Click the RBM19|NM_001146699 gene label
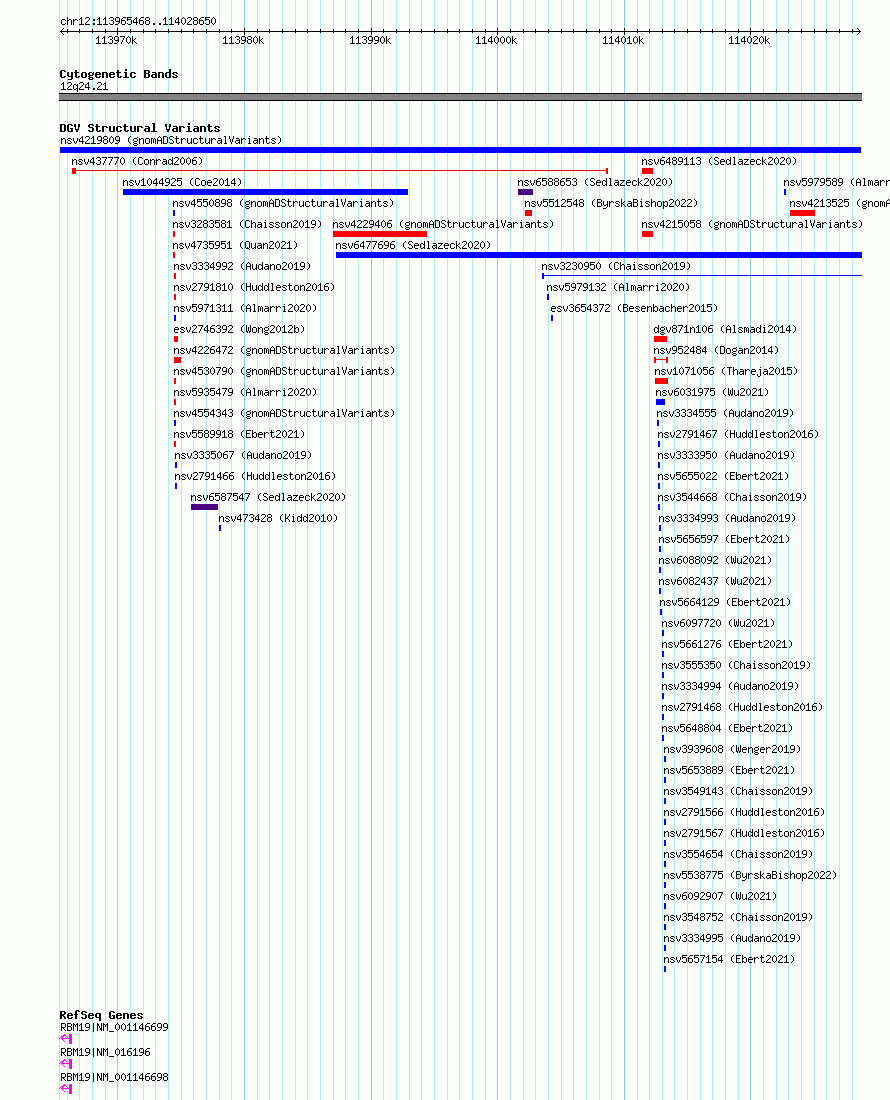The height and width of the screenshot is (1100, 890). click(114, 1028)
